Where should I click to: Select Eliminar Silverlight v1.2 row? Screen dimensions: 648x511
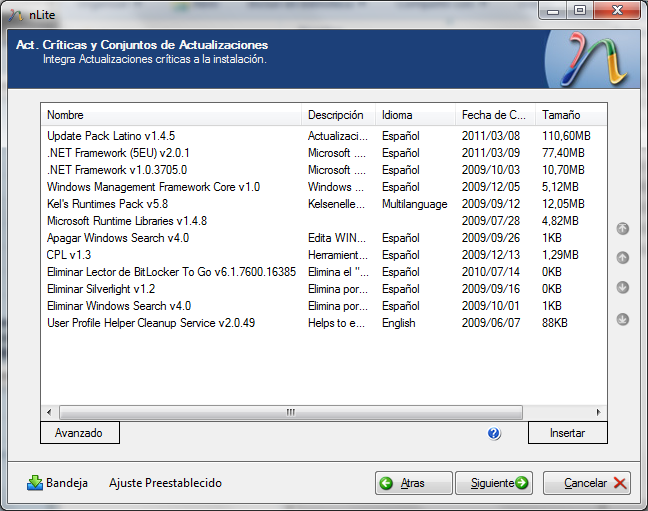pos(324,289)
